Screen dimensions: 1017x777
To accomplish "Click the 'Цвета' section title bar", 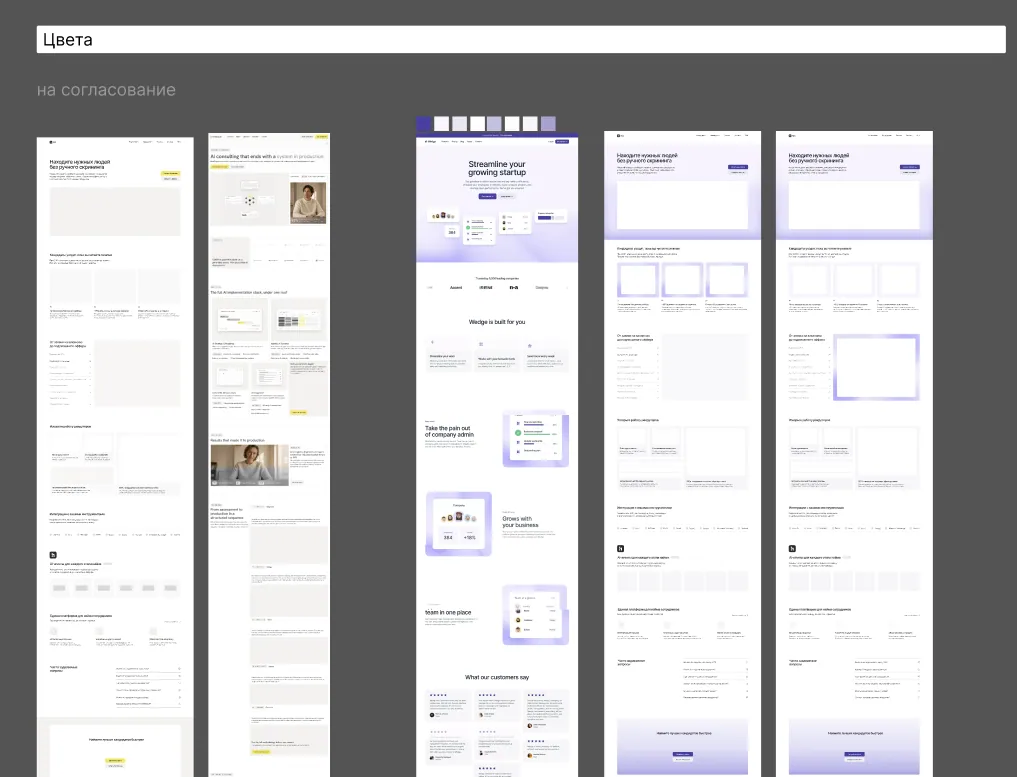I will [x=521, y=40].
